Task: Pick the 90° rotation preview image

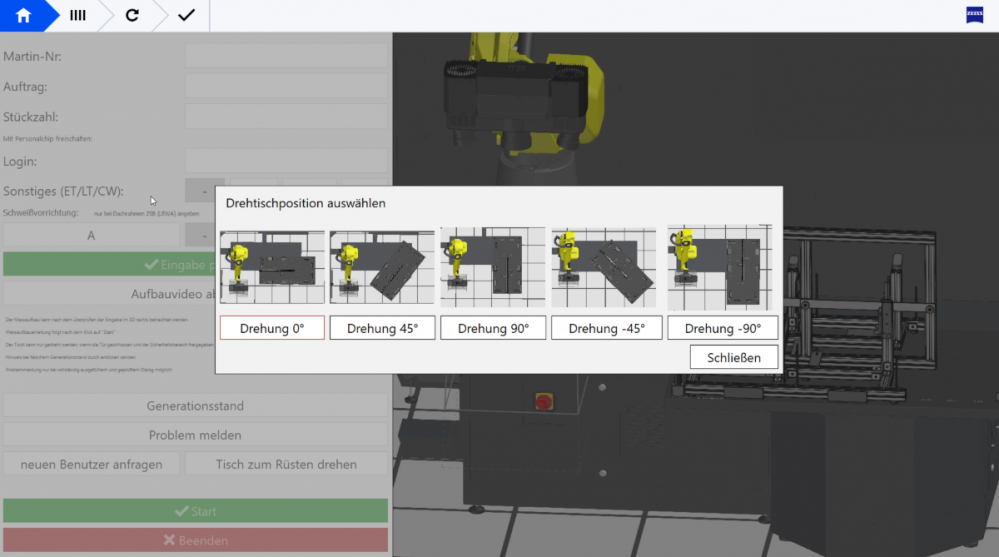Action: [x=493, y=267]
